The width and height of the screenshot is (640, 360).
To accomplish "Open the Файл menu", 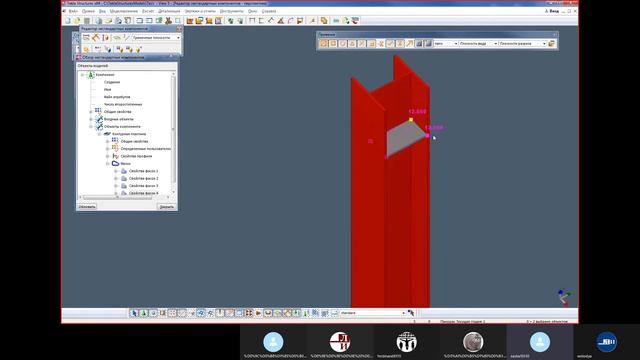I will pos(73,11).
